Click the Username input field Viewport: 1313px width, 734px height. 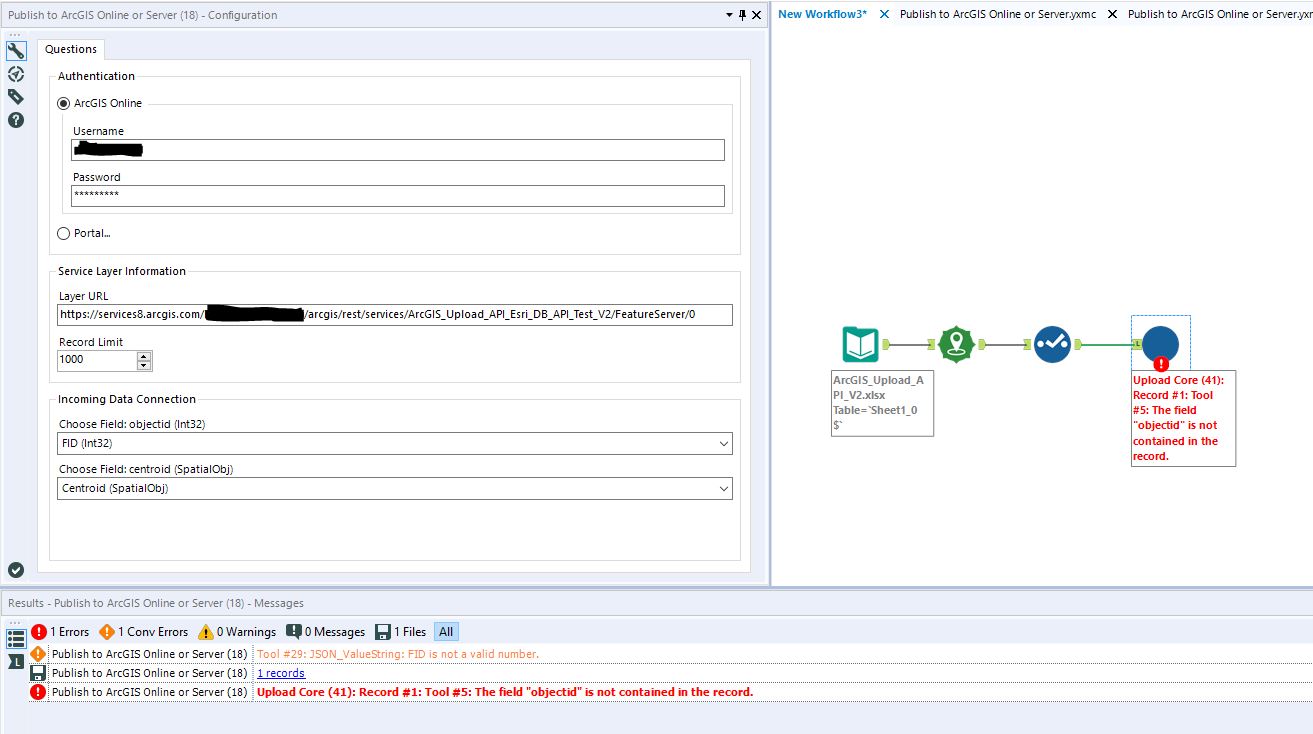(x=398, y=150)
